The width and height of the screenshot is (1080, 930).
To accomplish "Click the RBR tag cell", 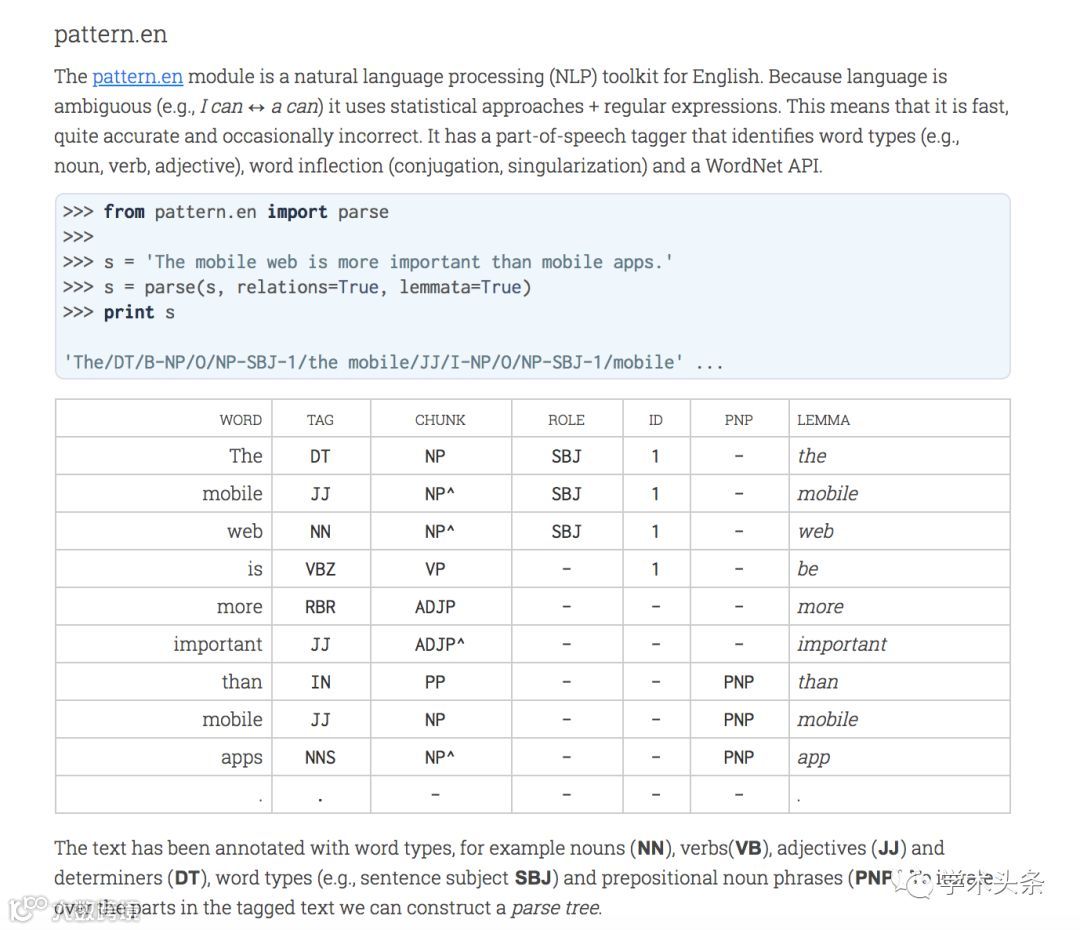I will coord(320,607).
